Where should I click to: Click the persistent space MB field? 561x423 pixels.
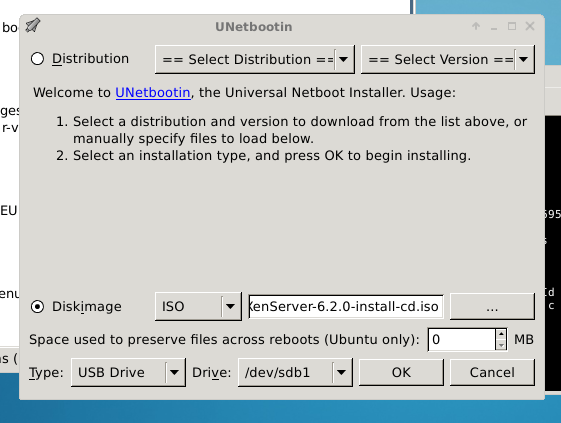pos(462,339)
